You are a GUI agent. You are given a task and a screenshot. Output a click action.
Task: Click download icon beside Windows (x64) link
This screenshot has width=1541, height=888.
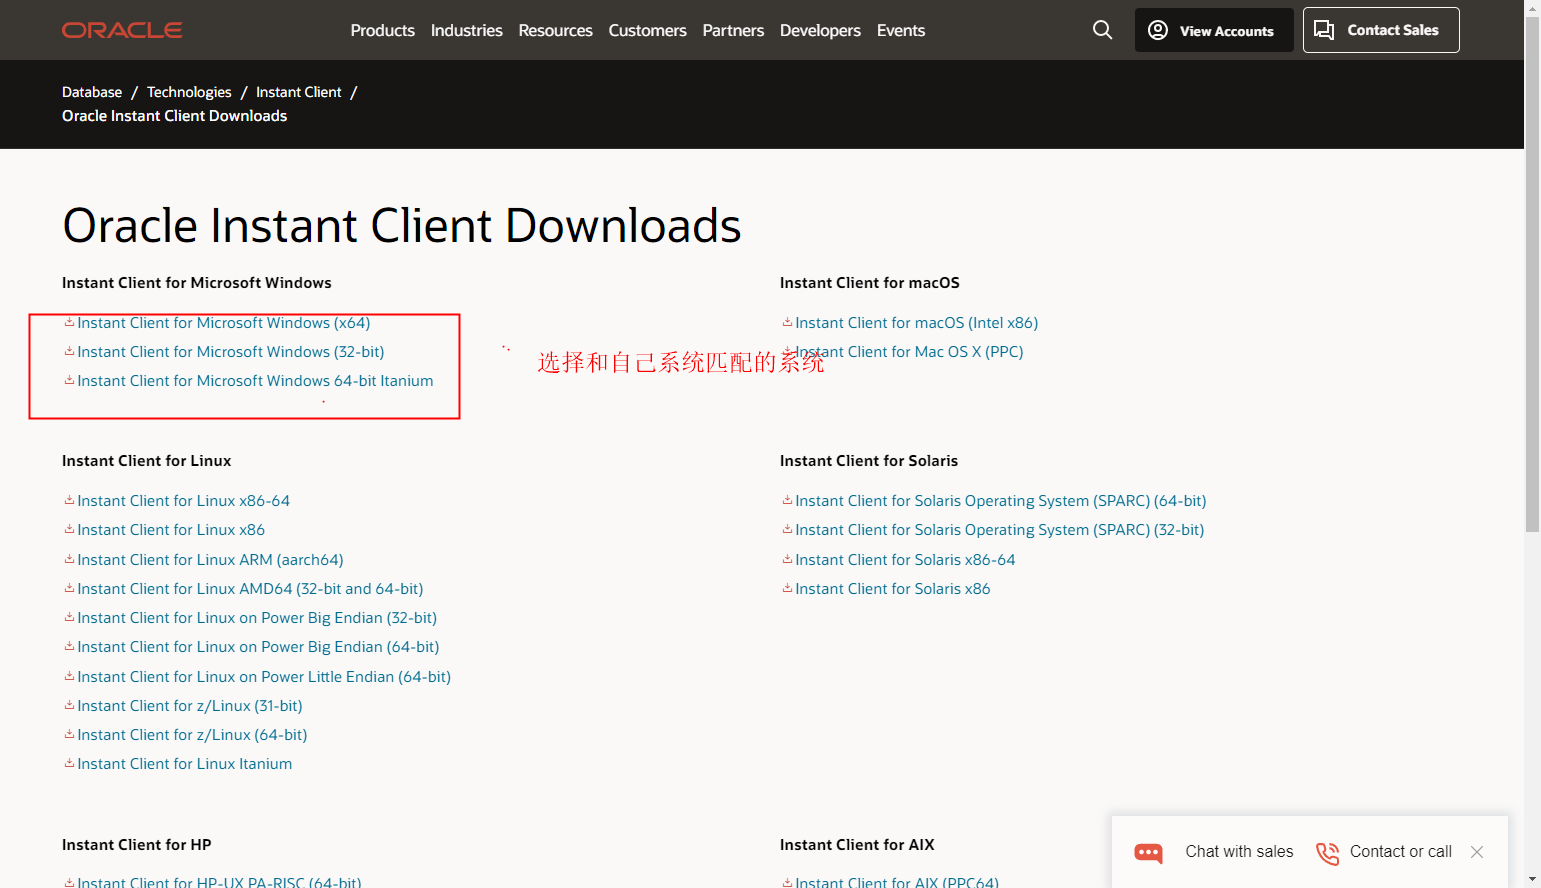[x=69, y=322]
